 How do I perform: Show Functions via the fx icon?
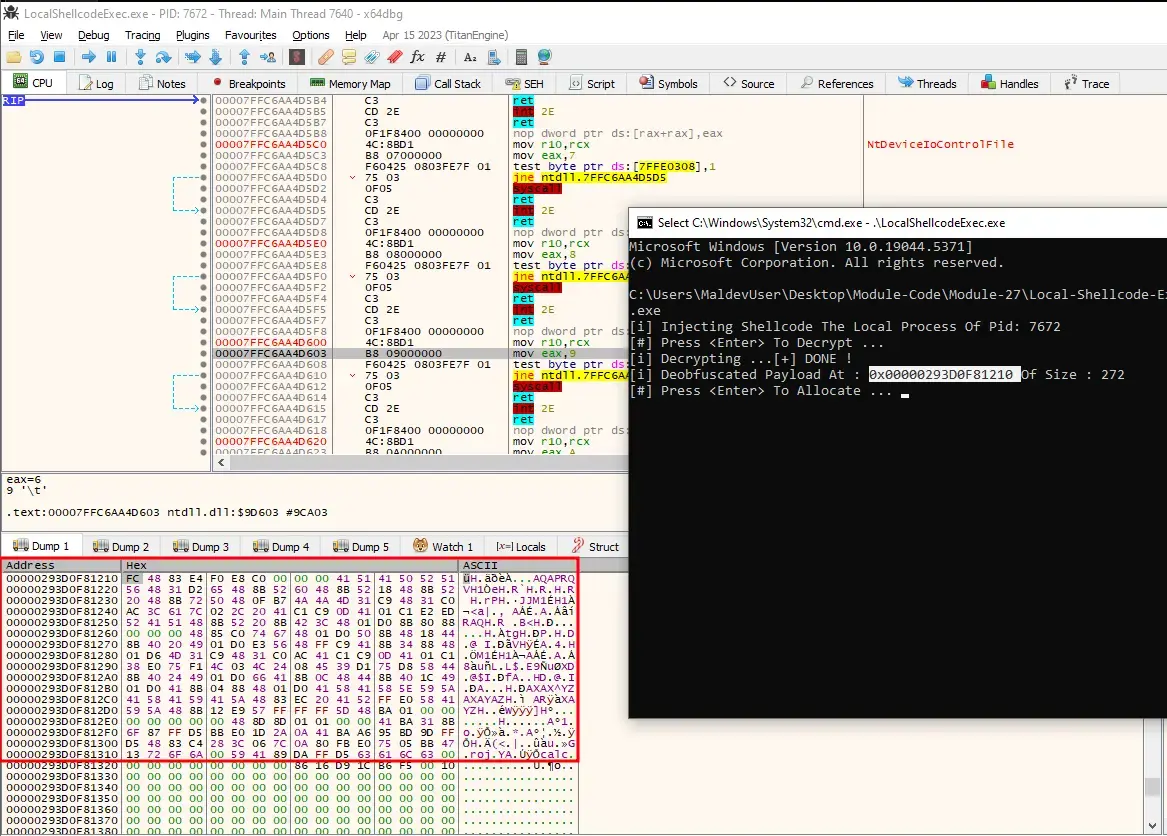point(418,57)
